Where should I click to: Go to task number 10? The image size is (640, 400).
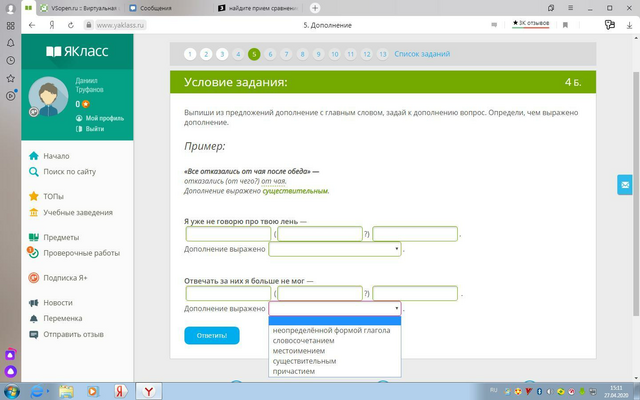(x=335, y=54)
